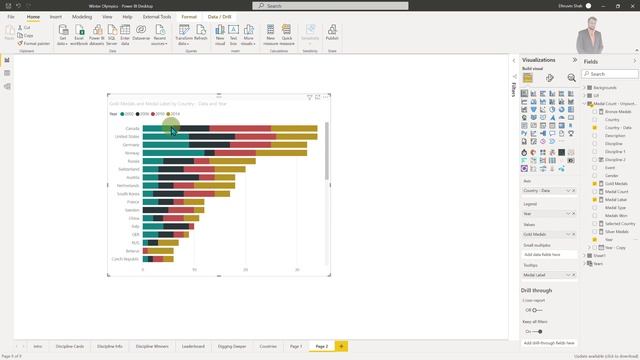The height and width of the screenshot is (360, 640).
Task: Switch to Report view in the left sidebar
Action: click(x=7, y=60)
